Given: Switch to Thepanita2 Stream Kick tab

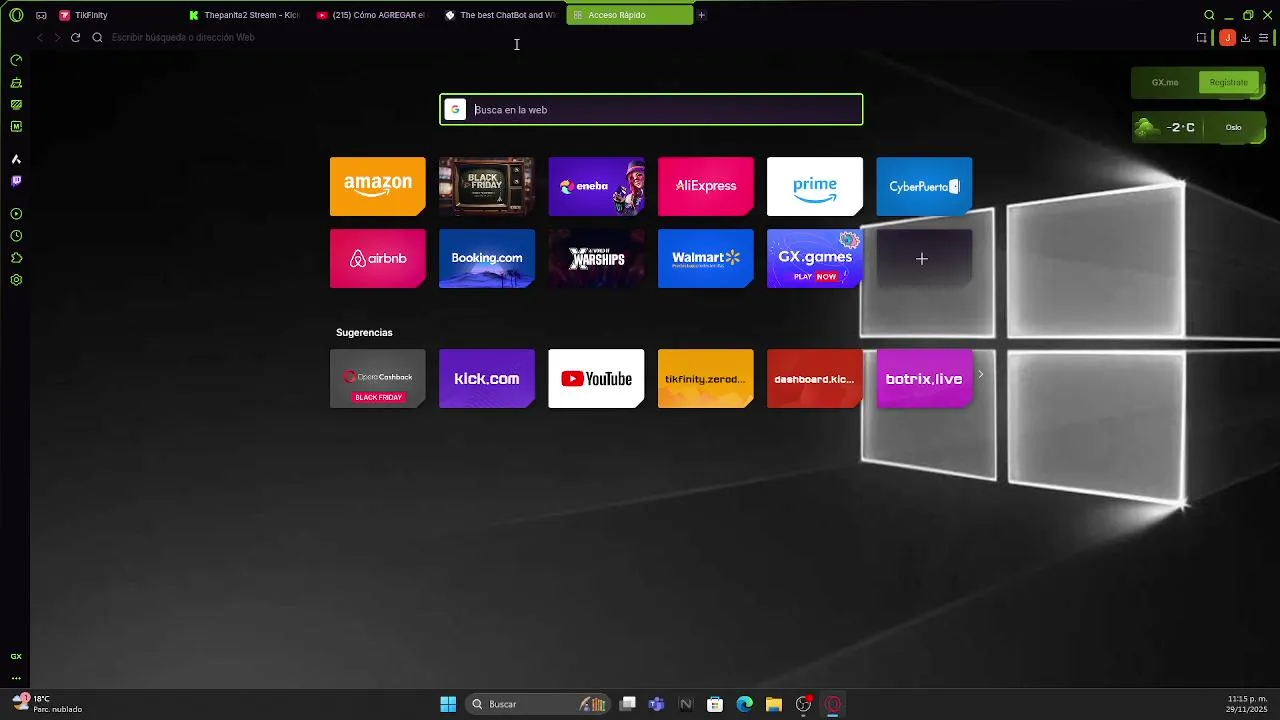Looking at the screenshot, I should tap(245, 15).
